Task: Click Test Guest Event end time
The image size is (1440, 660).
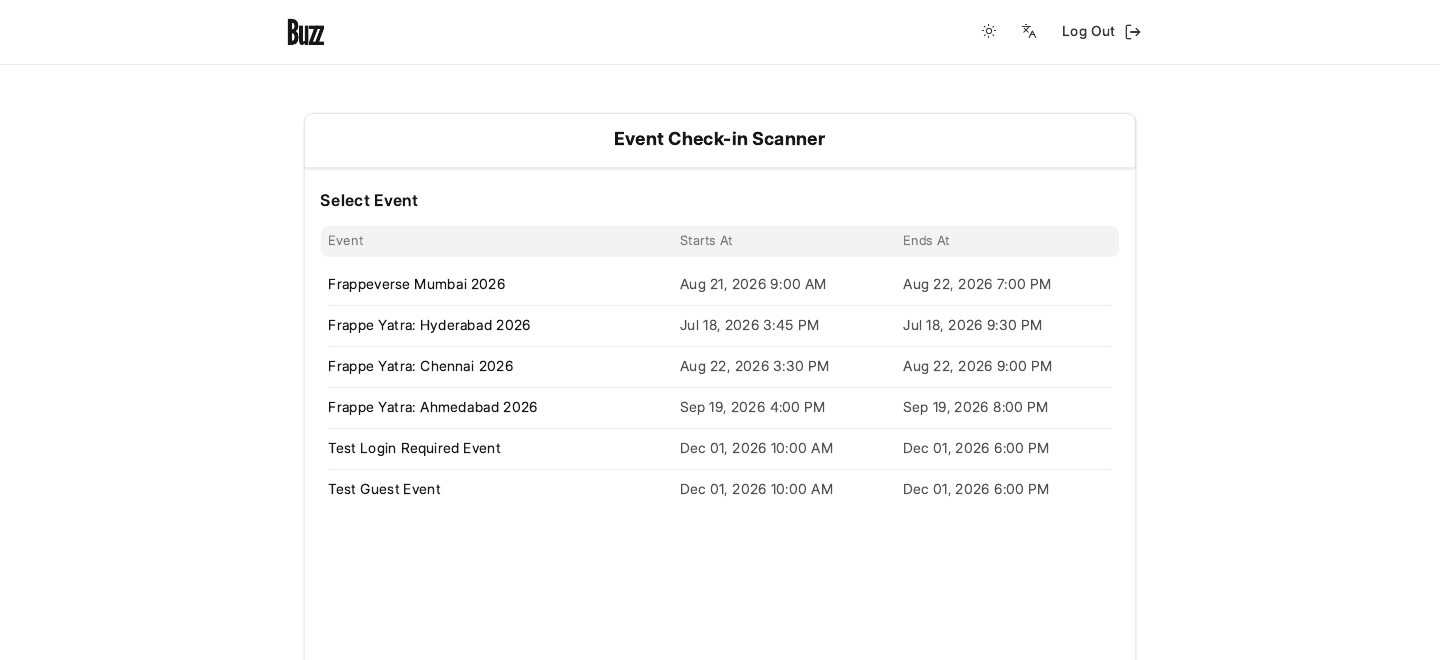Action: pyautogui.click(x=976, y=490)
